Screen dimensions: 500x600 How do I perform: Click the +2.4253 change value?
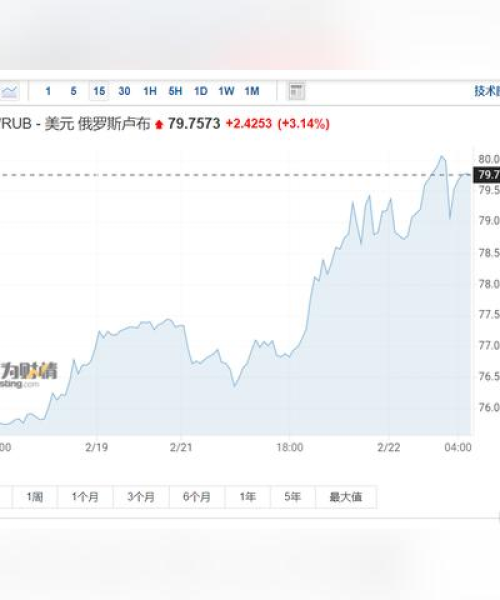coord(249,124)
